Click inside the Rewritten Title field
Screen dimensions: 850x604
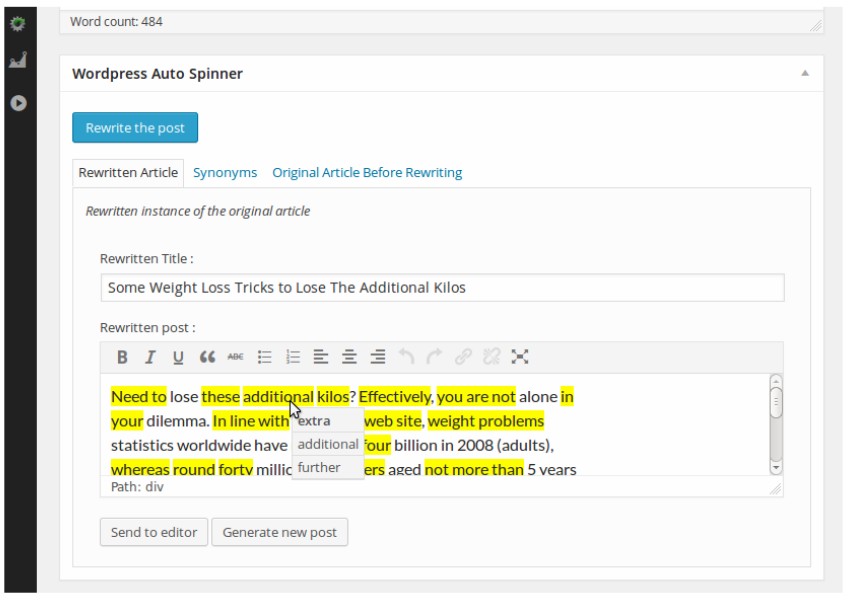pos(442,288)
